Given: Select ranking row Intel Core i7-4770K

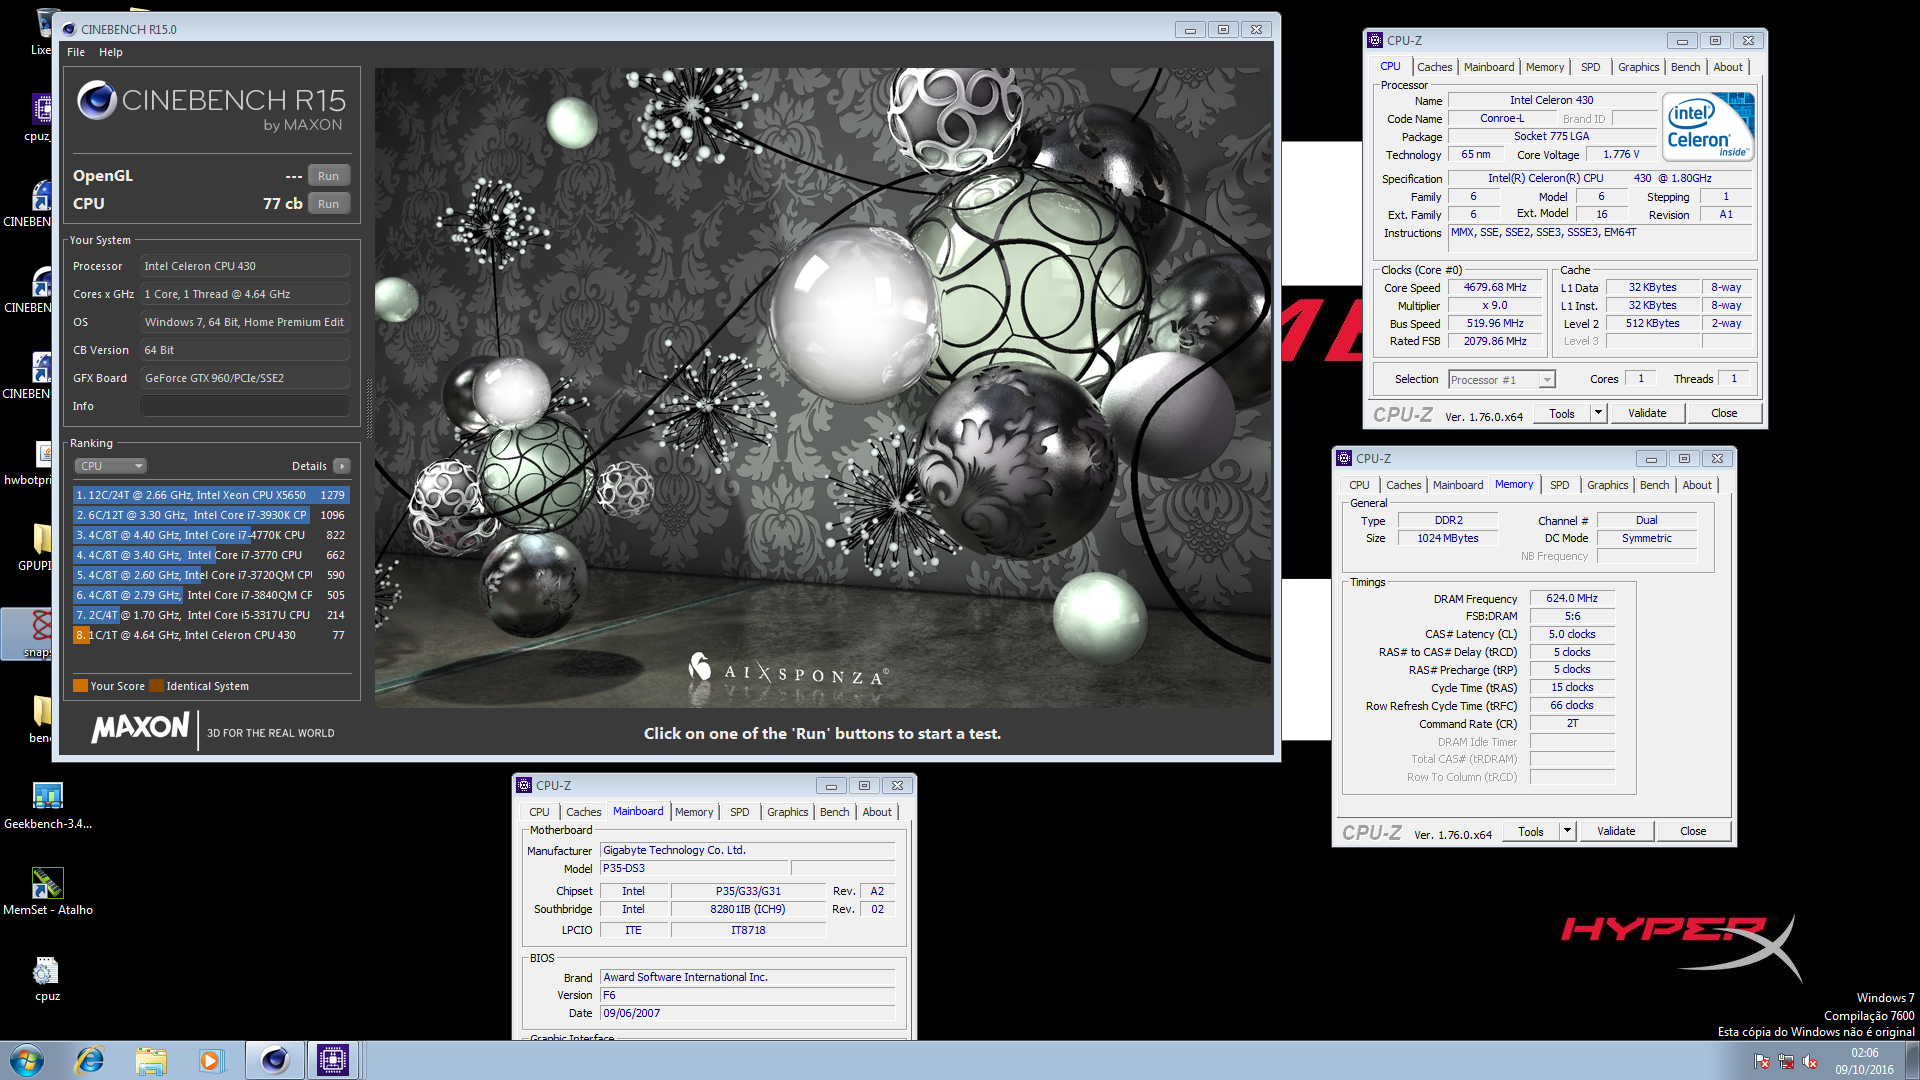Looking at the screenshot, I should (x=211, y=535).
